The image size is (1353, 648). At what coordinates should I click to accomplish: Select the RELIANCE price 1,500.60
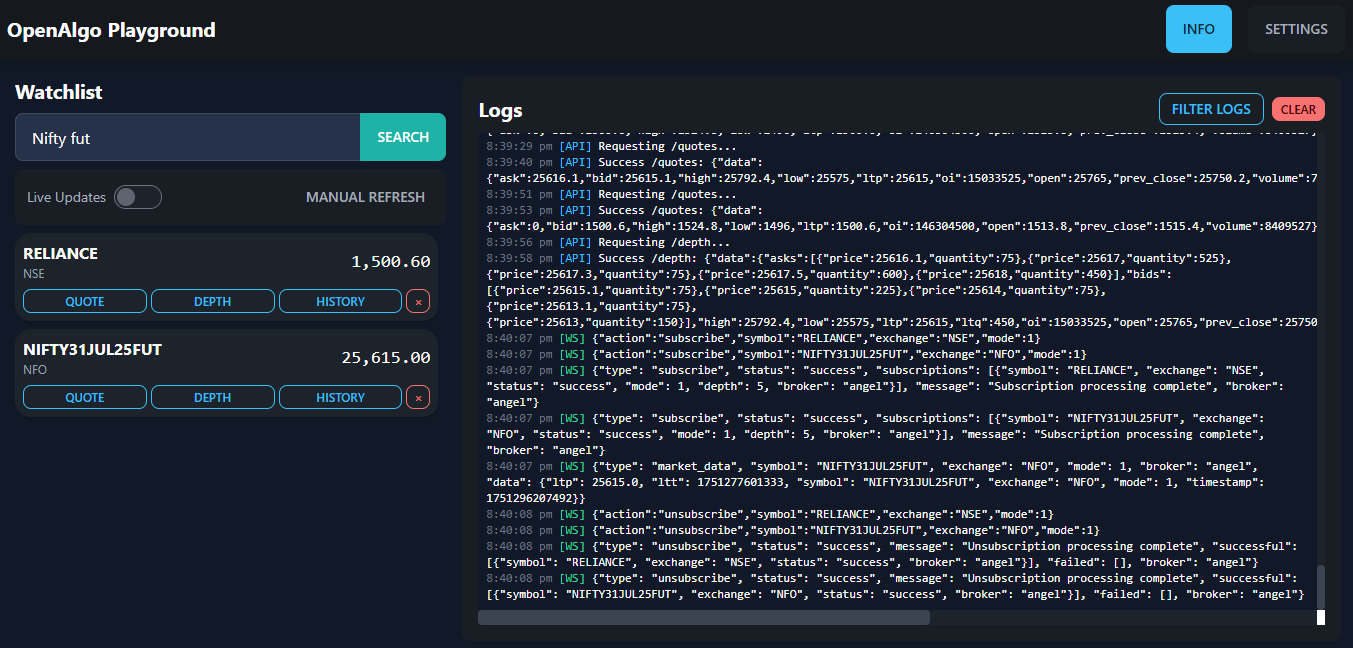pos(390,262)
